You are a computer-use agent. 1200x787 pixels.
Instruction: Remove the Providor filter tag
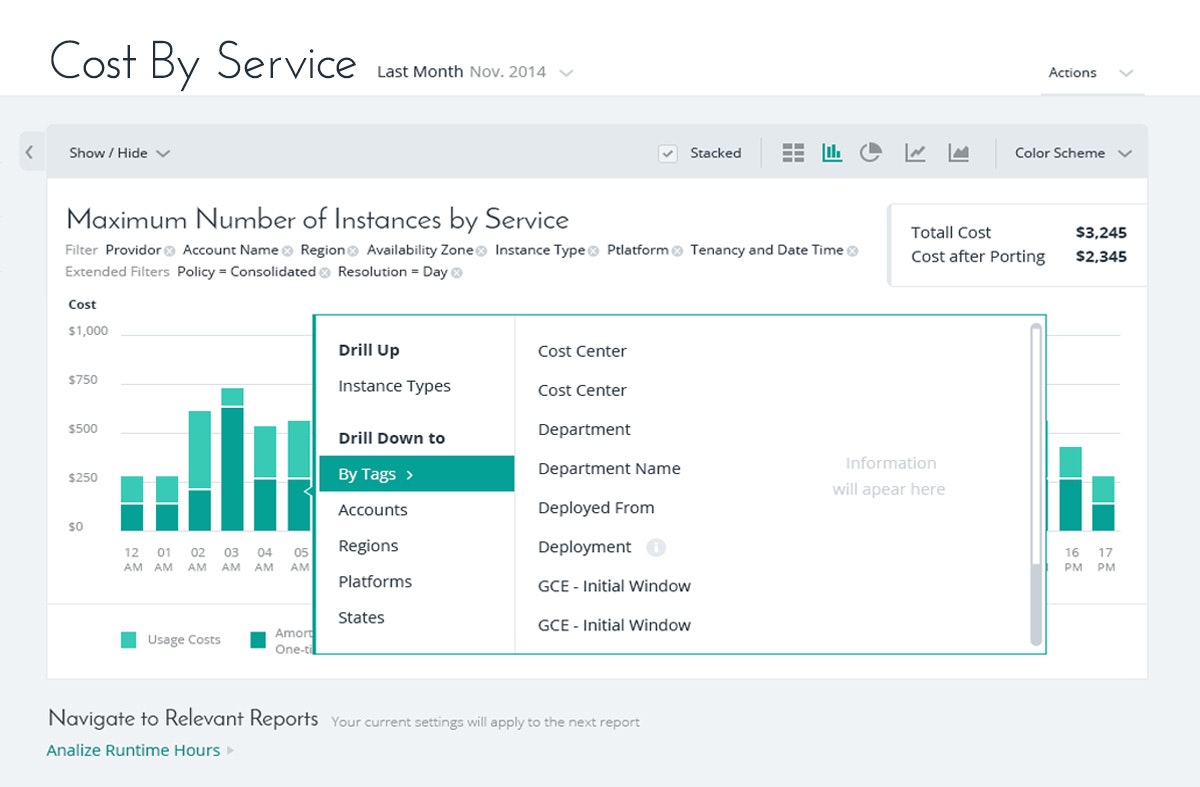[x=170, y=251]
